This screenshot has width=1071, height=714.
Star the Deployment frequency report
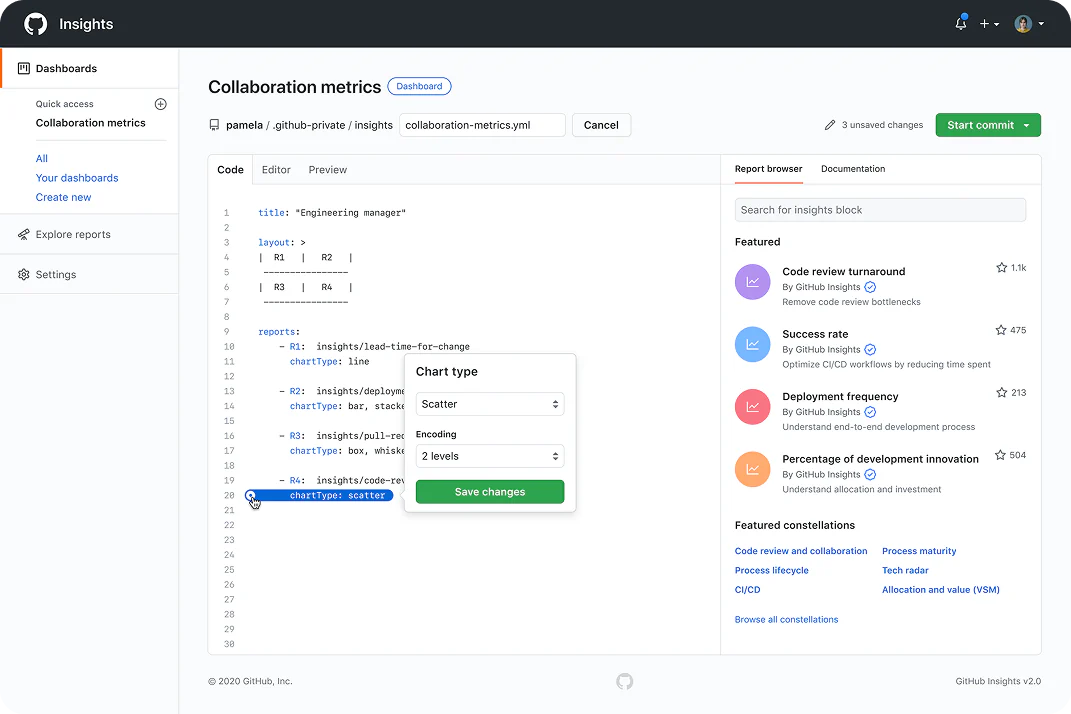(x=1001, y=392)
